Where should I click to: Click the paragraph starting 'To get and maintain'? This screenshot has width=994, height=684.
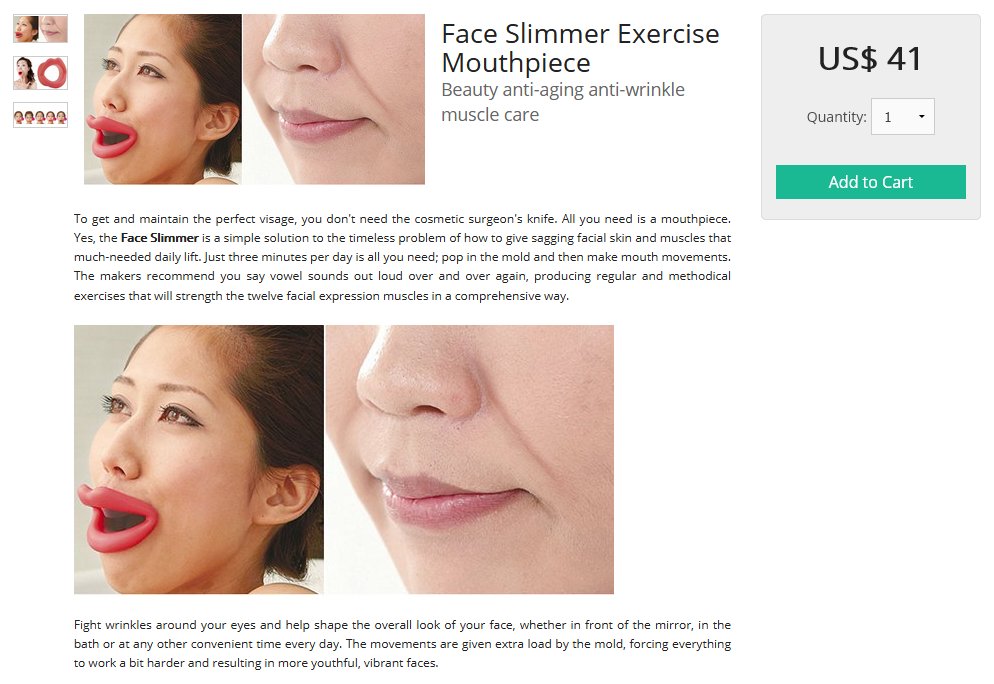click(402, 257)
